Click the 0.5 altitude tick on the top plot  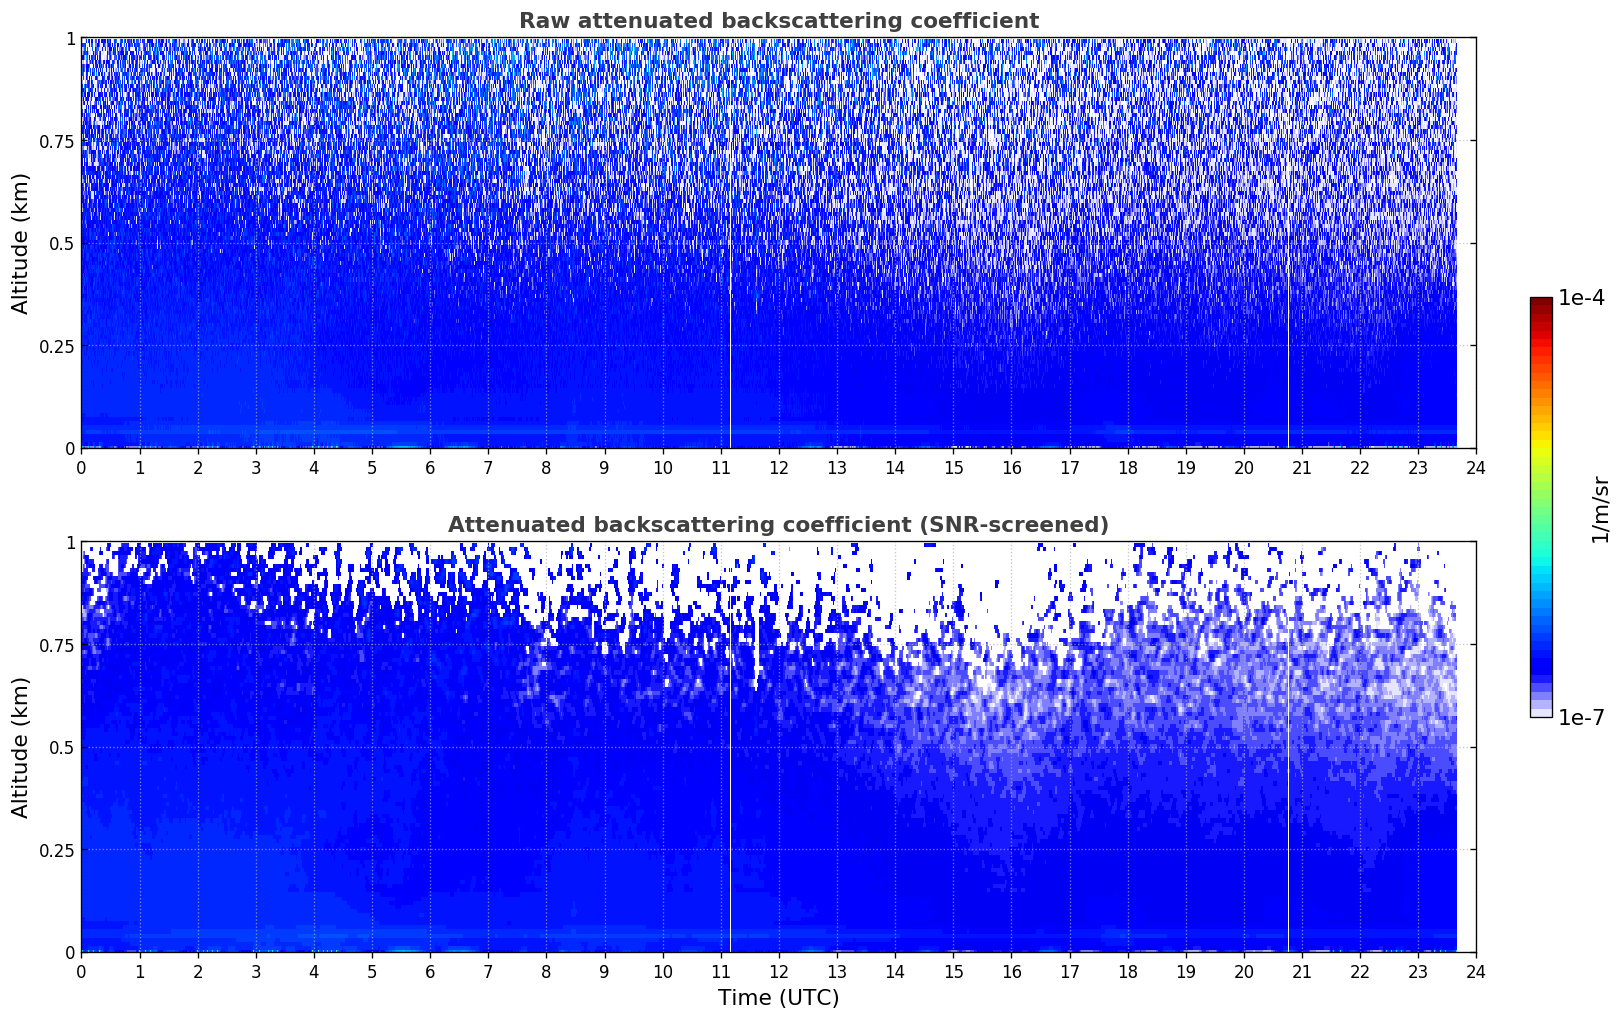pos(62,243)
